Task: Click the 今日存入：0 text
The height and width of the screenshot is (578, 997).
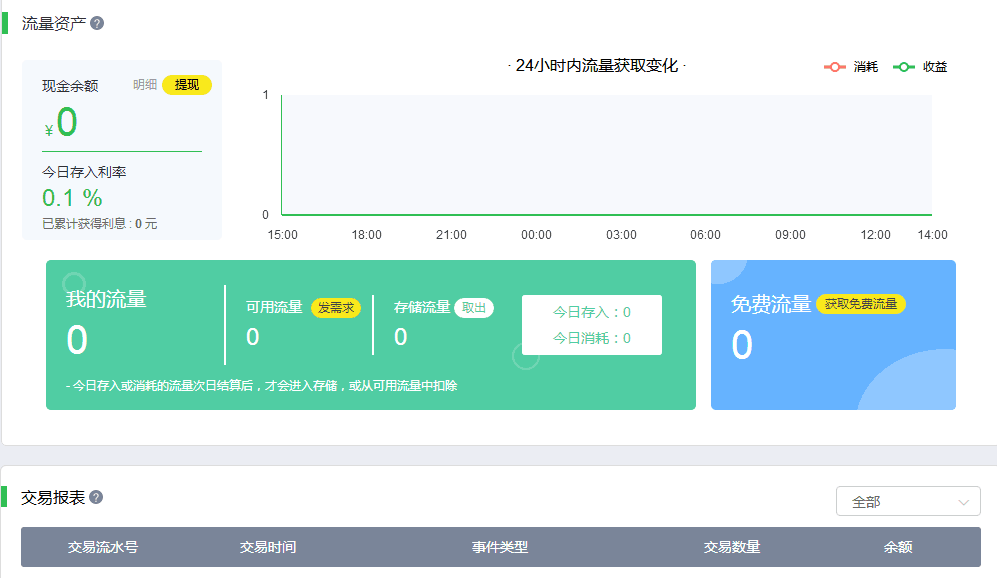Action: 592,312
